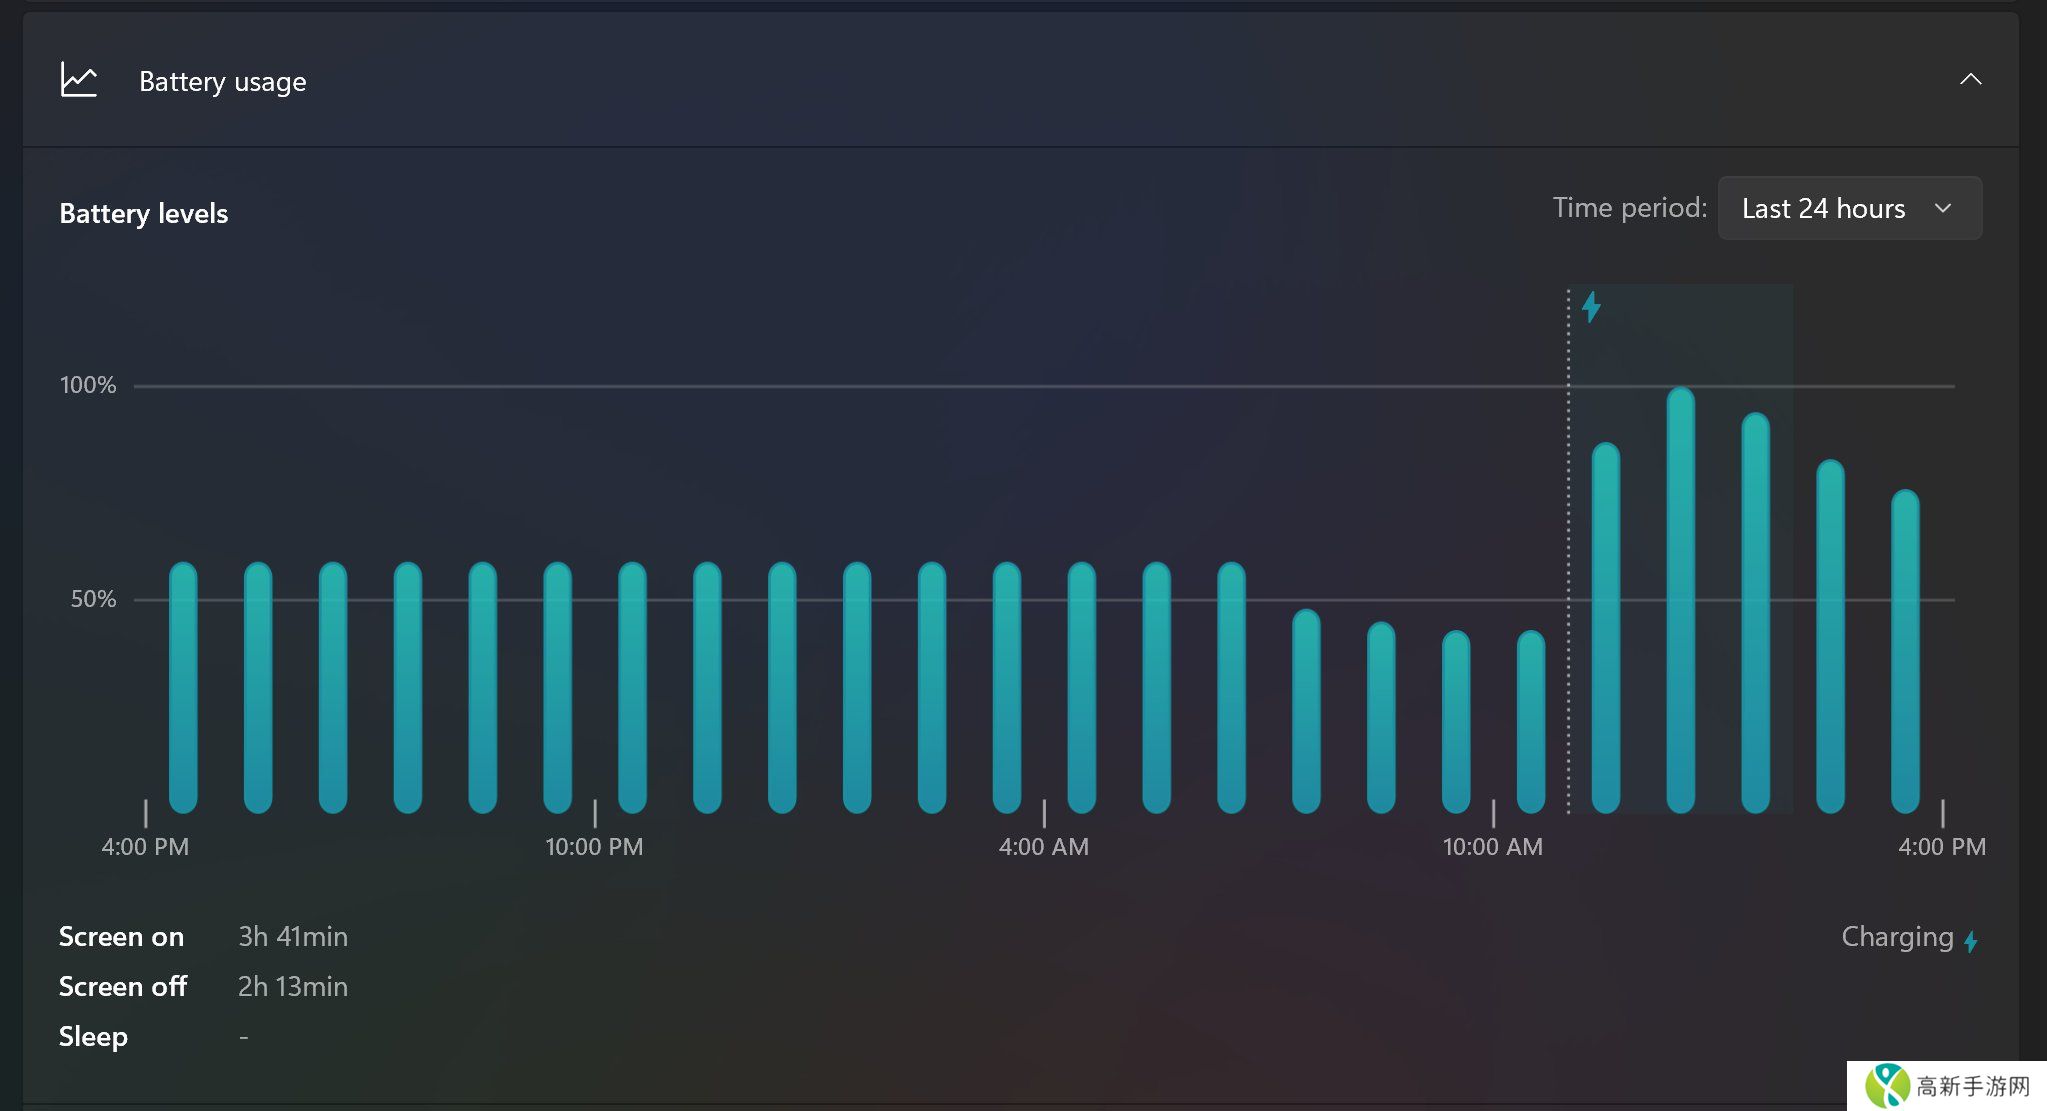Screen dimensions: 2047x1111
Task: Click the 10:00 PM axis label
Action: click(594, 847)
